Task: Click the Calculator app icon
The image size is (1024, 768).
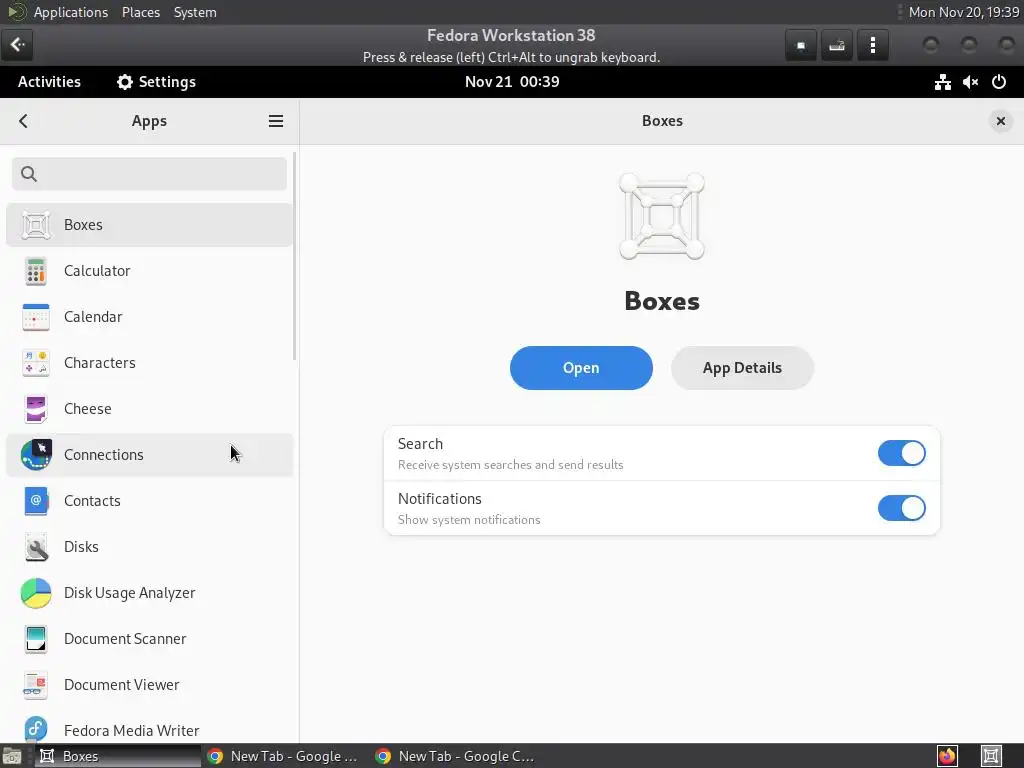Action: point(35,271)
